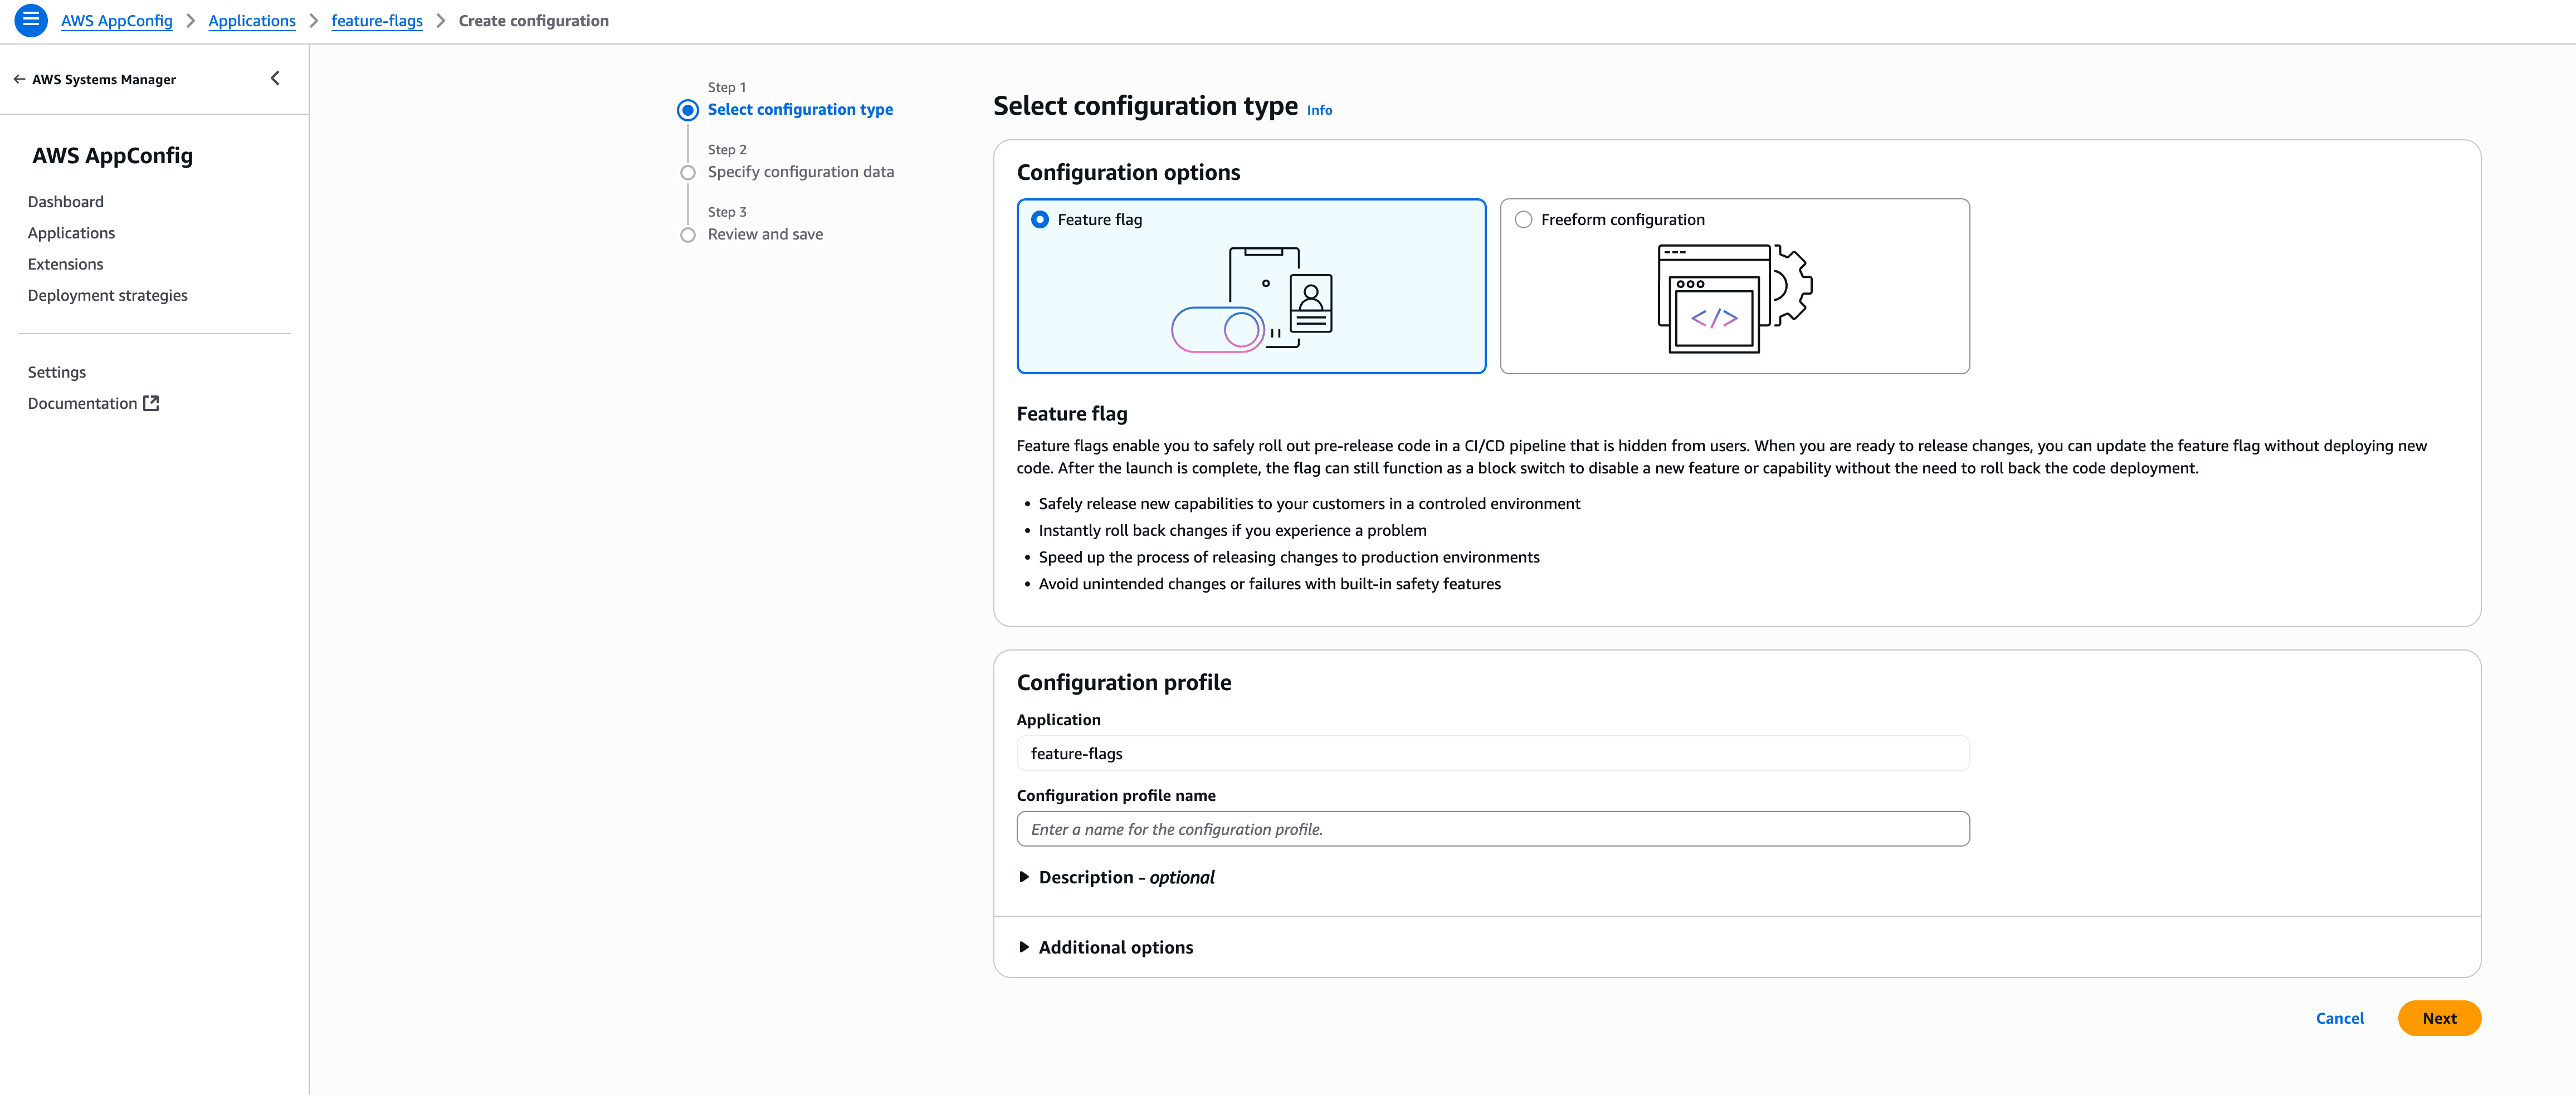This screenshot has width=2576, height=1095.
Task: Collapse the side navigation panel chevron
Action: coord(275,78)
